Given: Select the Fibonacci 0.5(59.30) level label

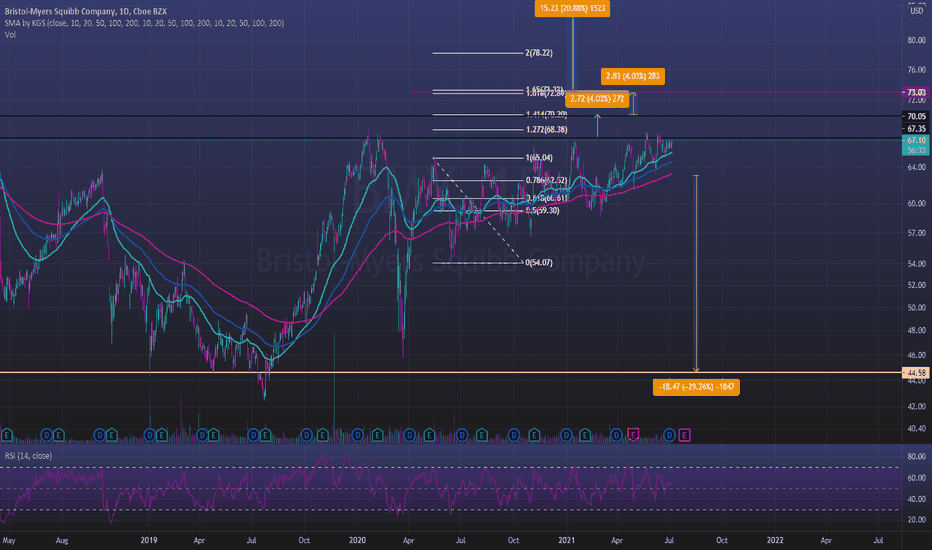Looking at the screenshot, I should (x=542, y=210).
